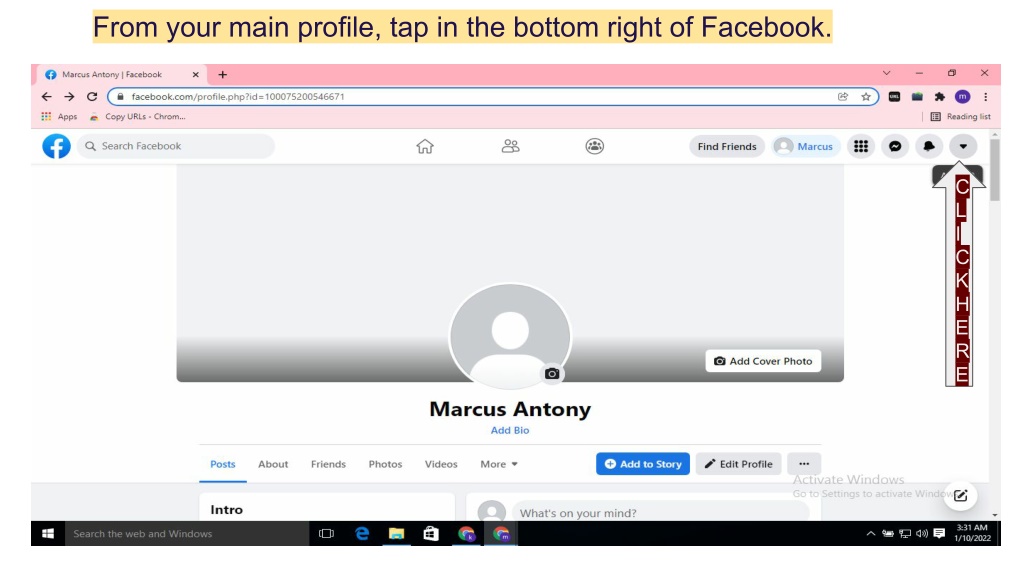The width and height of the screenshot is (1024, 576).
Task: Click the Find Friends button
Action: click(727, 146)
